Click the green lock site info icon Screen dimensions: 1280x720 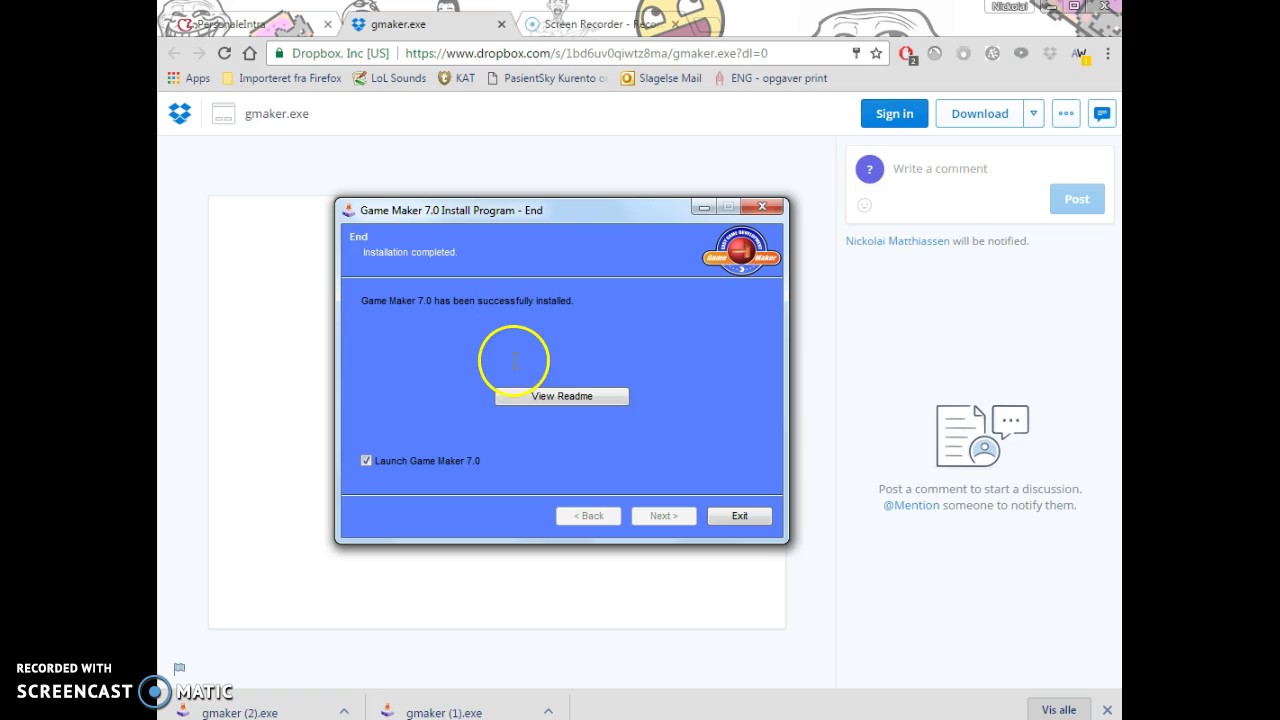(279, 53)
